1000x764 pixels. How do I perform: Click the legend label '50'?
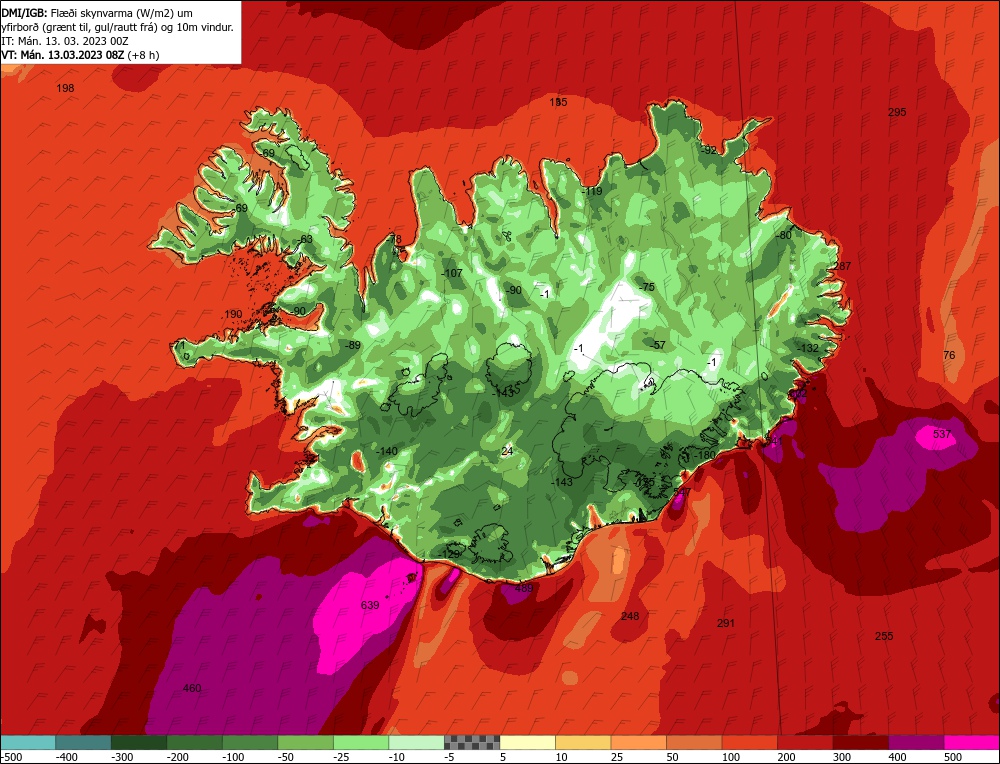point(672,757)
